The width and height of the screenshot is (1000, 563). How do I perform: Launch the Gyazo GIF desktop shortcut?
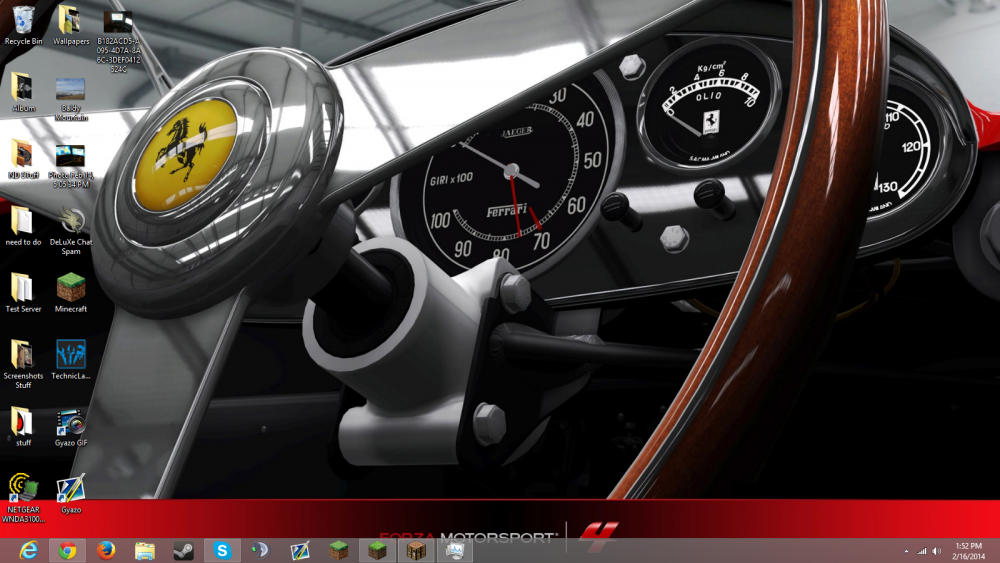pyautogui.click(x=71, y=427)
